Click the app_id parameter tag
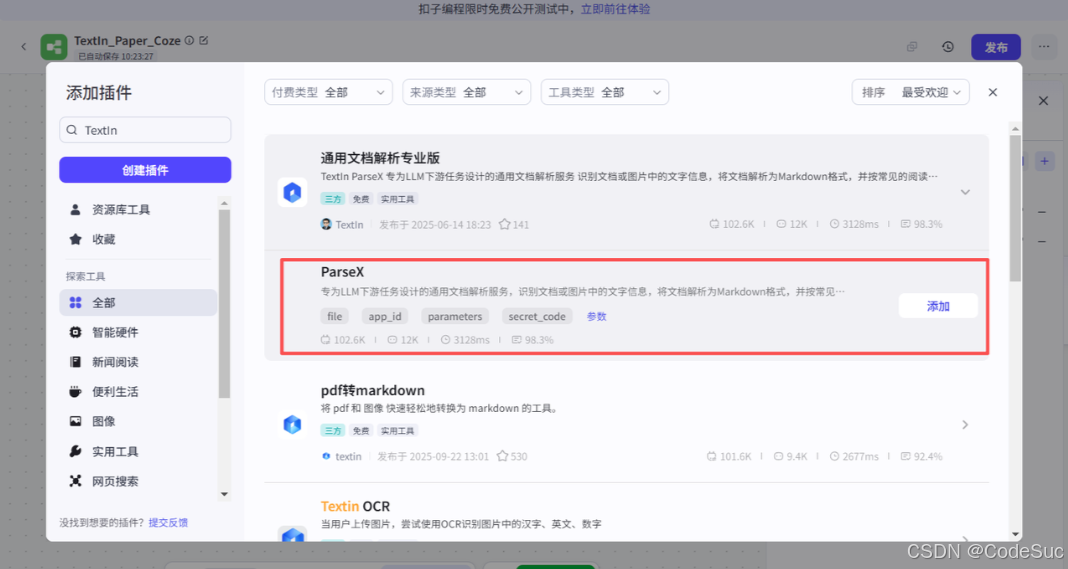This screenshot has width=1068, height=569. tap(385, 316)
